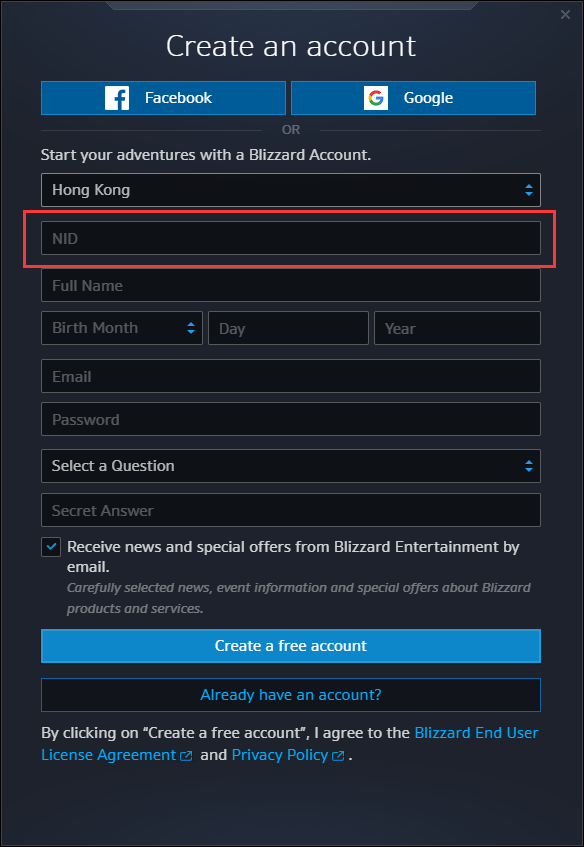Click the external link icon after License Agreement

pos(186,756)
